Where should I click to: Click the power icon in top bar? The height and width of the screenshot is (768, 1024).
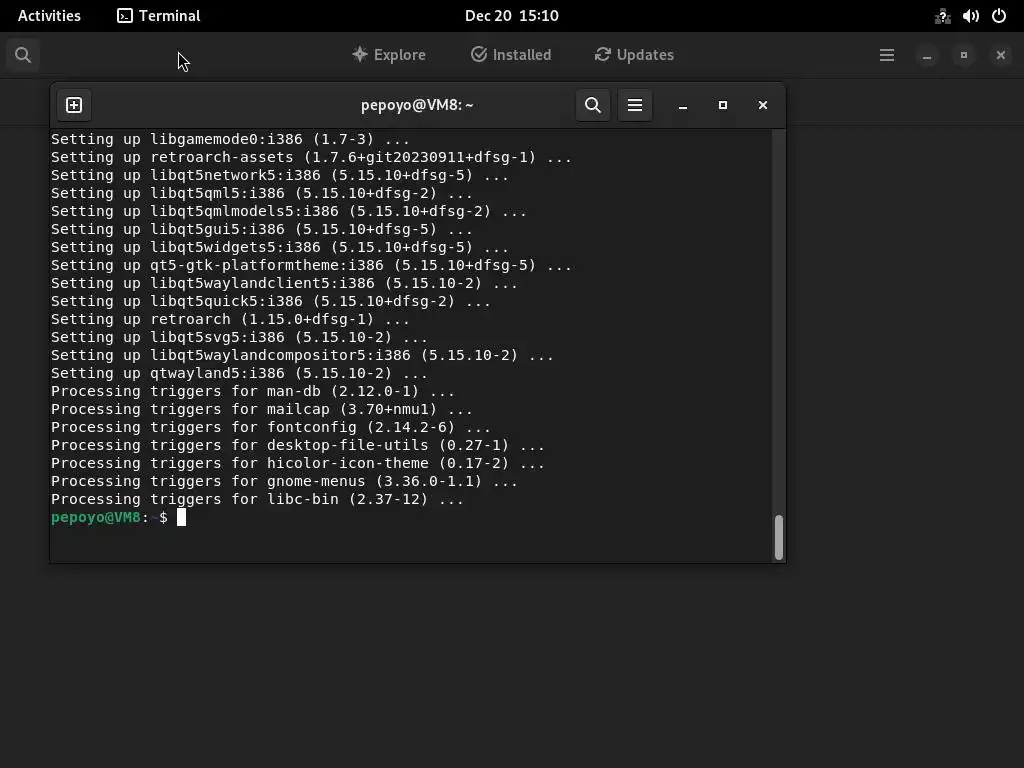(x=999, y=16)
